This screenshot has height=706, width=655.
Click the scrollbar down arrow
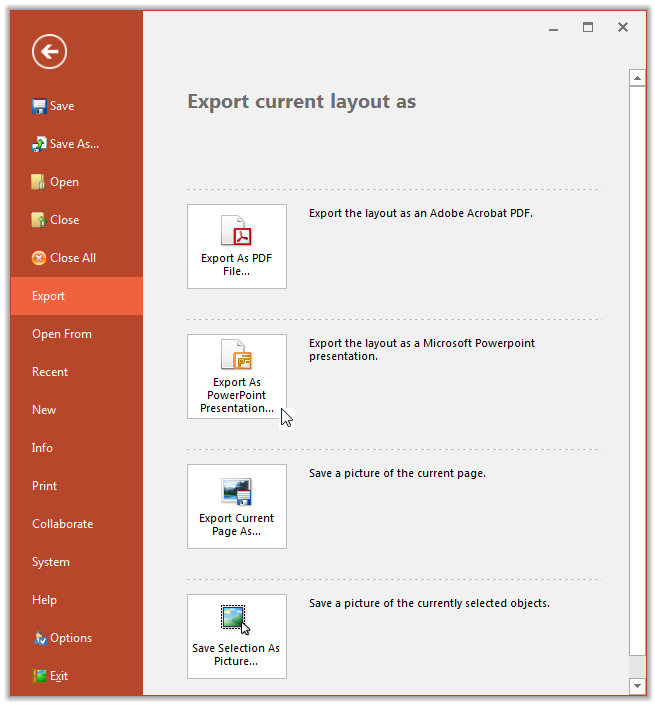637,686
